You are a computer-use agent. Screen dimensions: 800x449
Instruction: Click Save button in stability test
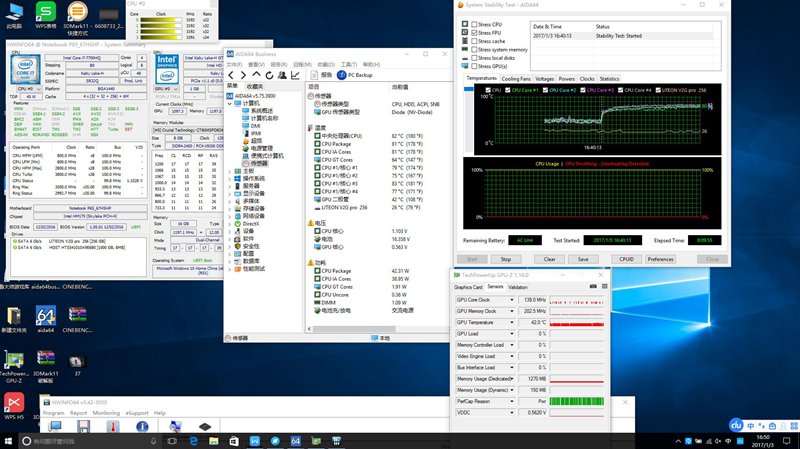coord(583,259)
